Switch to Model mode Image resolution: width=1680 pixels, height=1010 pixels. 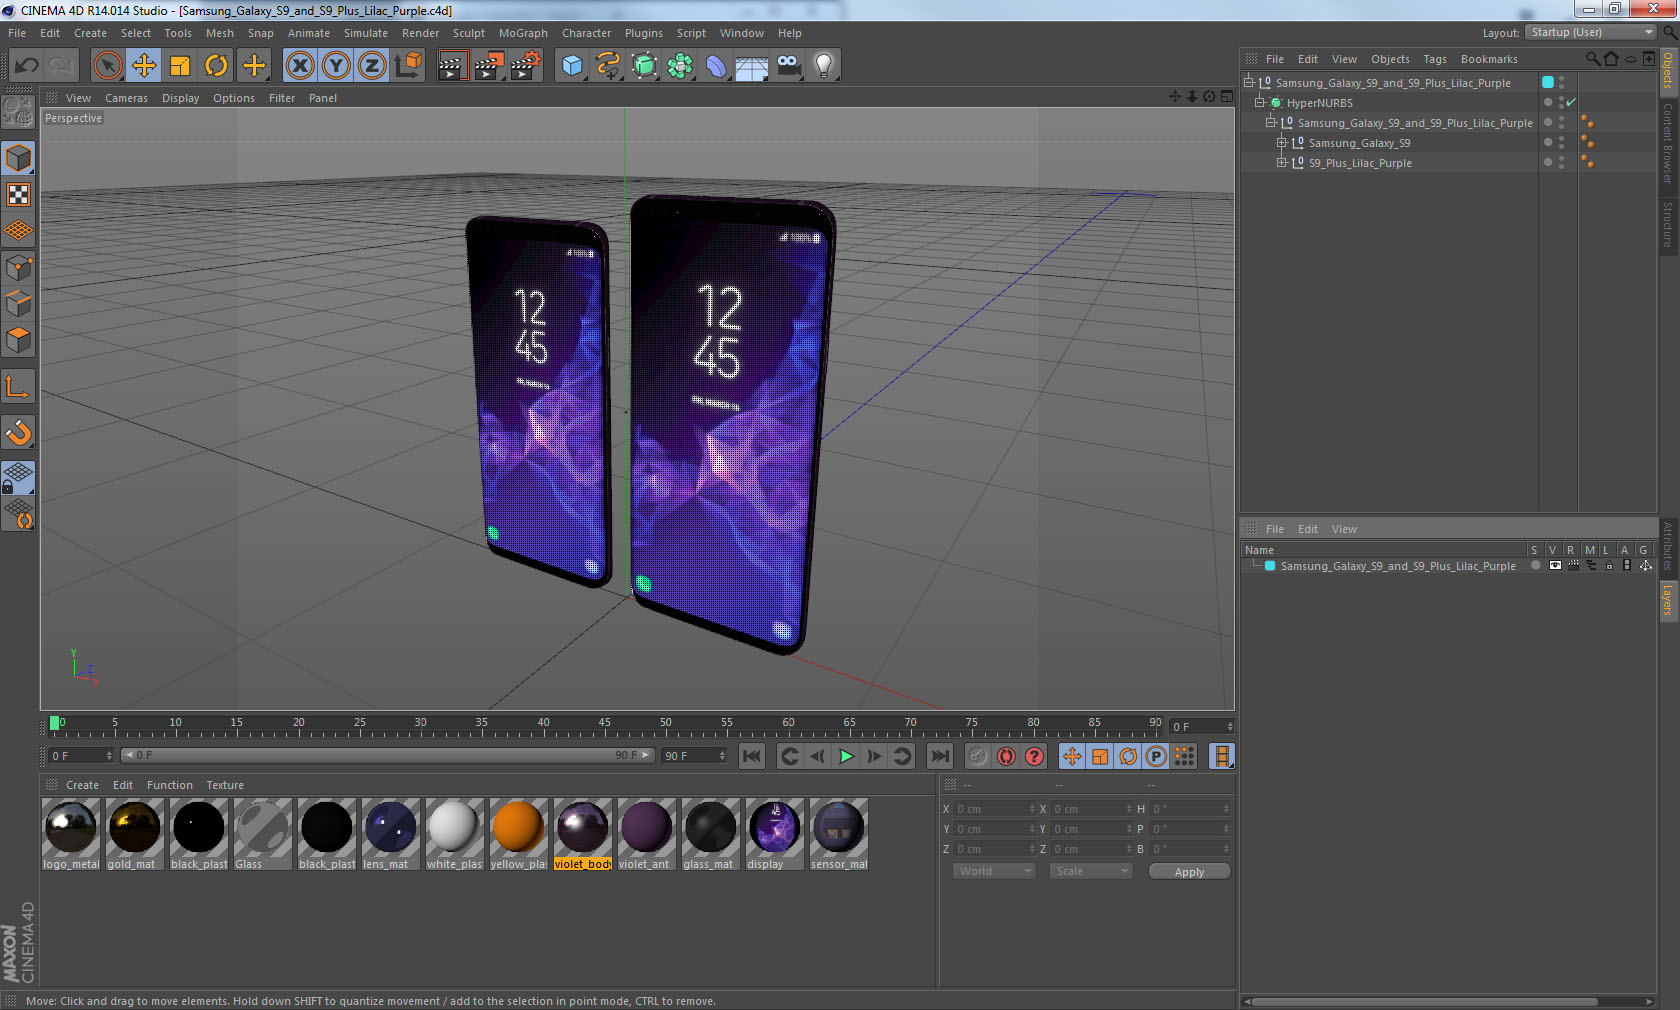(x=18, y=158)
